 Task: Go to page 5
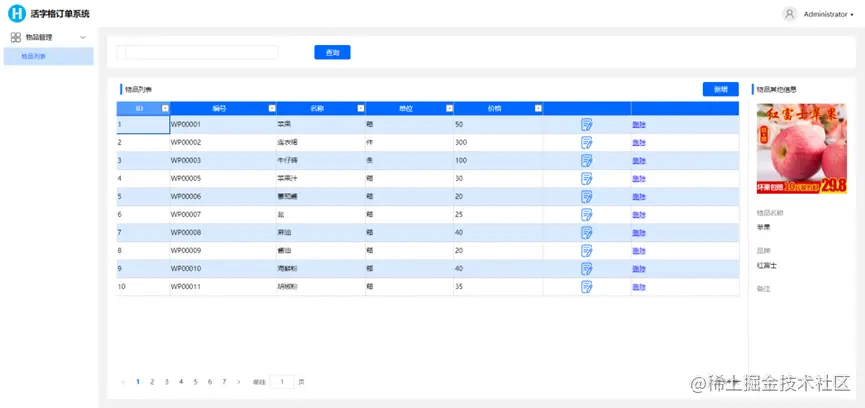coord(195,382)
